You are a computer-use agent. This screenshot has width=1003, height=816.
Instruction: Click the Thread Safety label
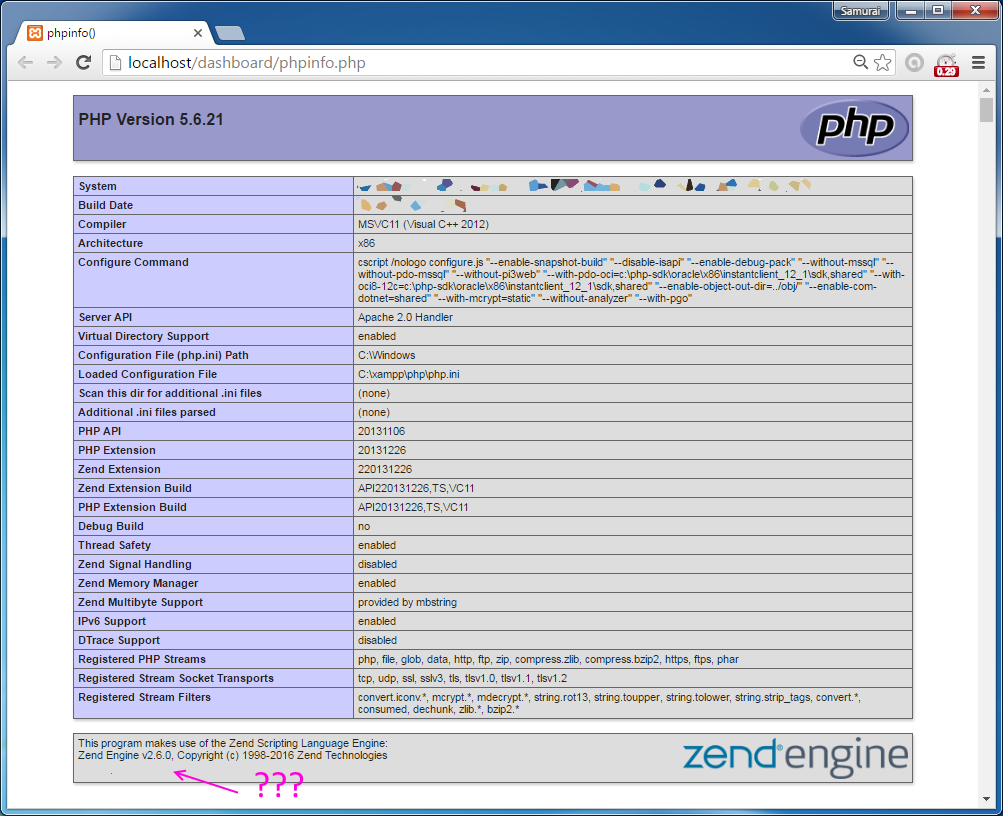click(115, 545)
